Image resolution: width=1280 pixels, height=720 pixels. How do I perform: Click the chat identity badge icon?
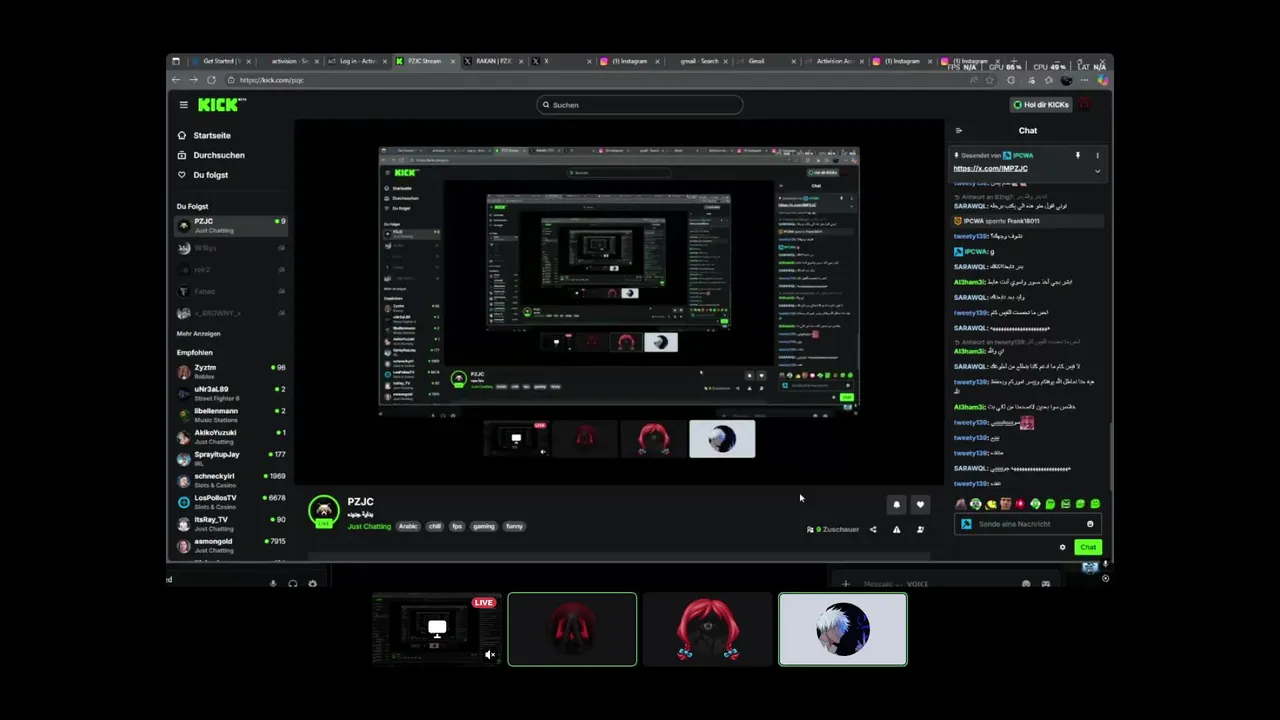(x=966, y=524)
